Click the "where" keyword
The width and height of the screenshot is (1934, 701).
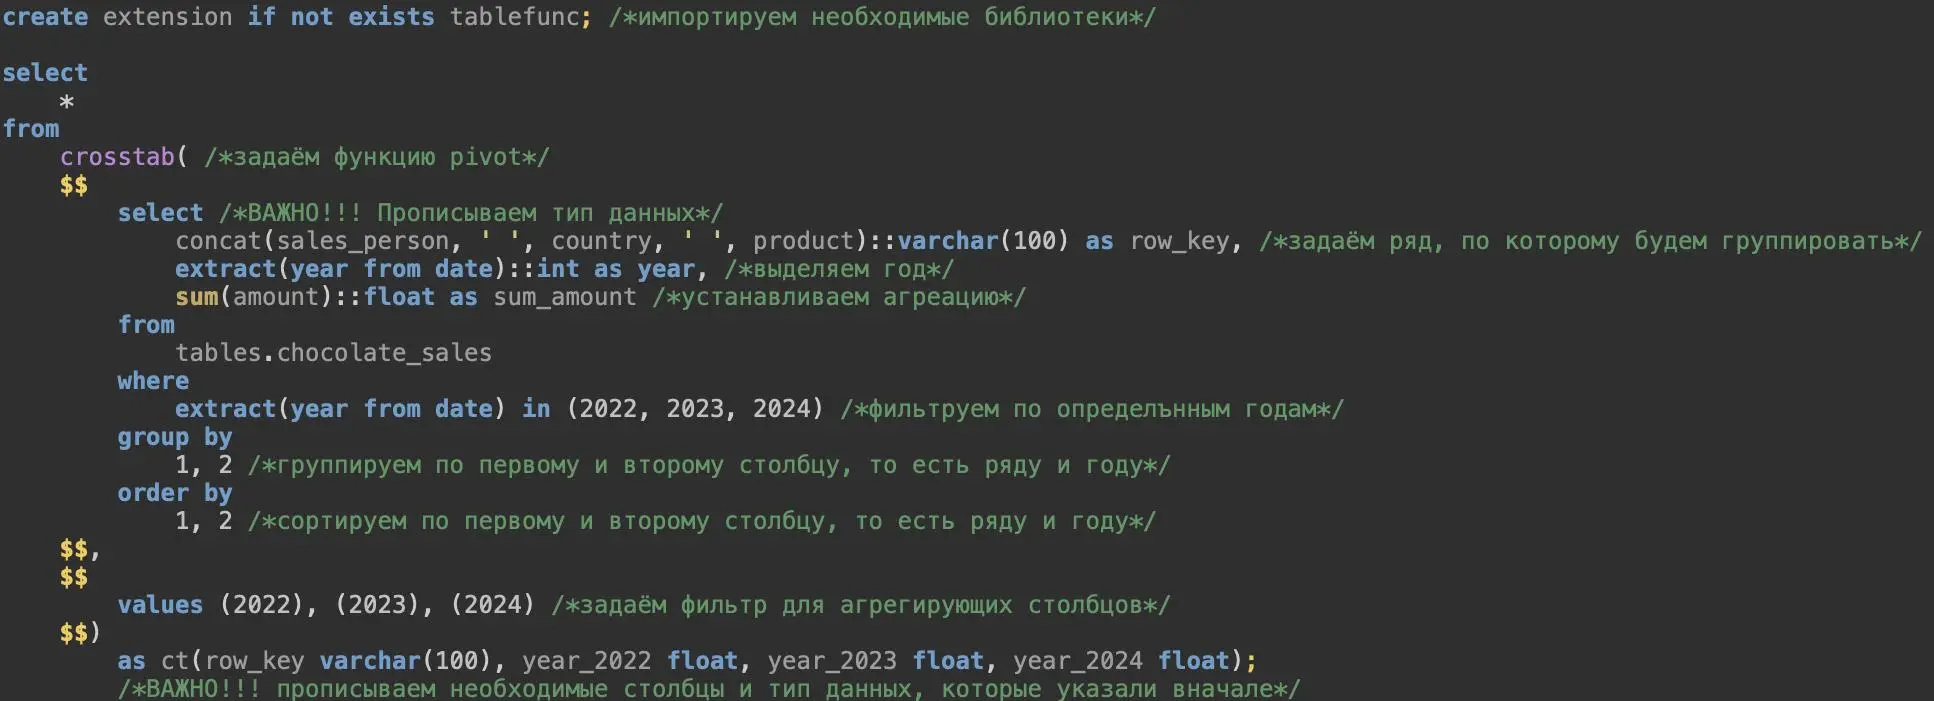153,381
